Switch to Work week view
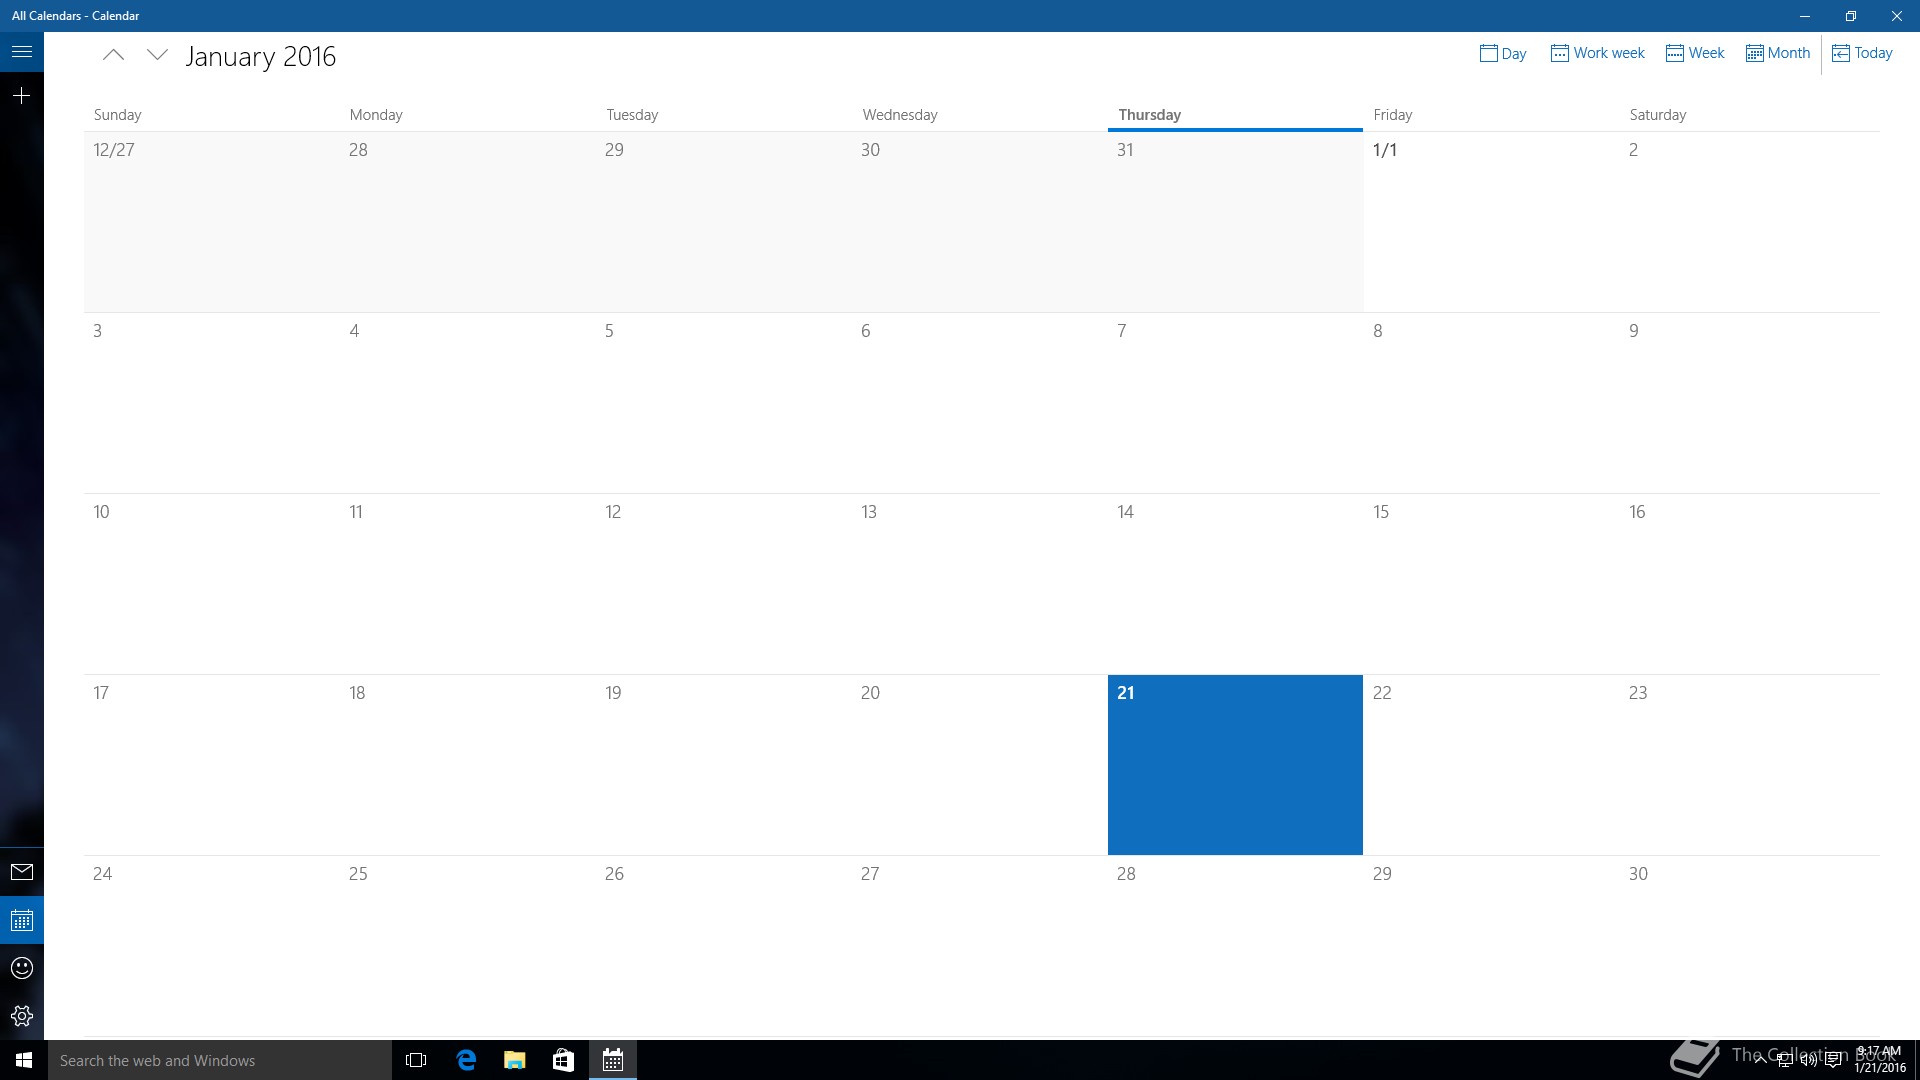 (x=1597, y=53)
